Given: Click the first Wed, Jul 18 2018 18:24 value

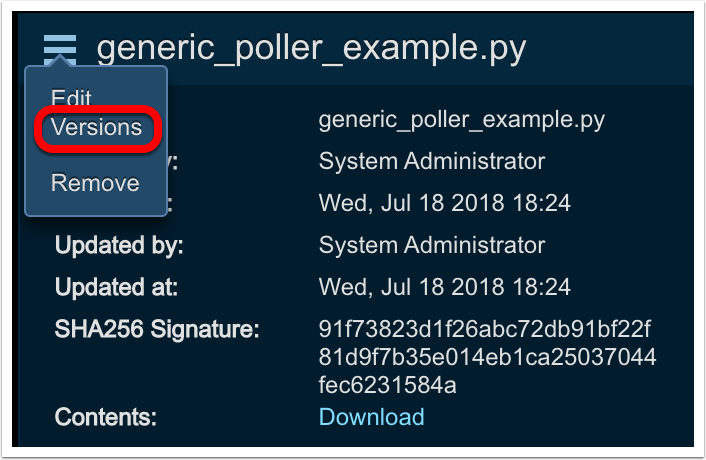Looking at the screenshot, I should tap(444, 203).
